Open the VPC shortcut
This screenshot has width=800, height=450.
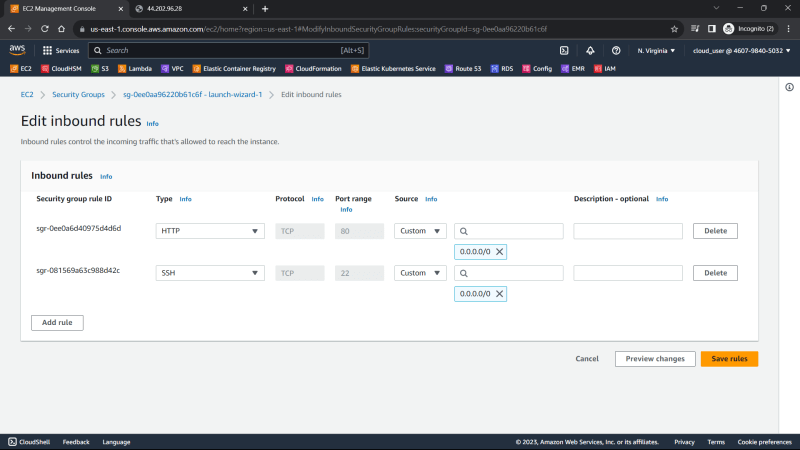click(172, 68)
